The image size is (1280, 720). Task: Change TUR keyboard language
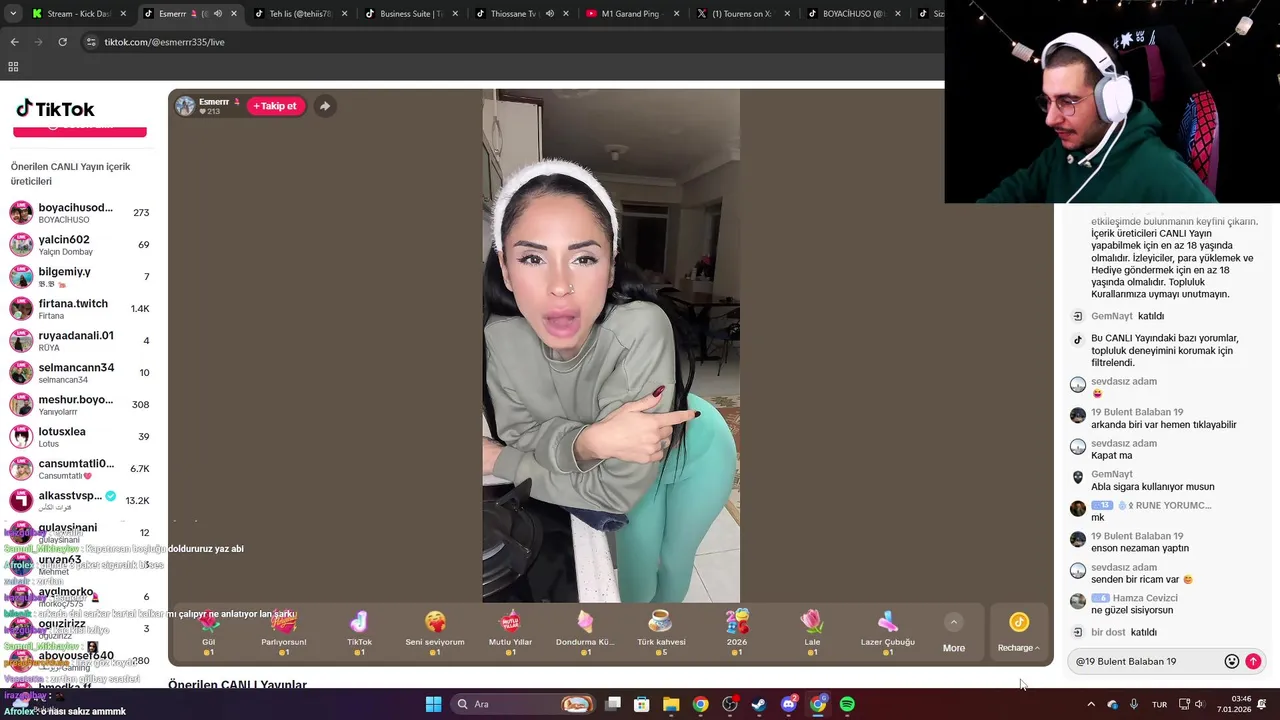1159,704
